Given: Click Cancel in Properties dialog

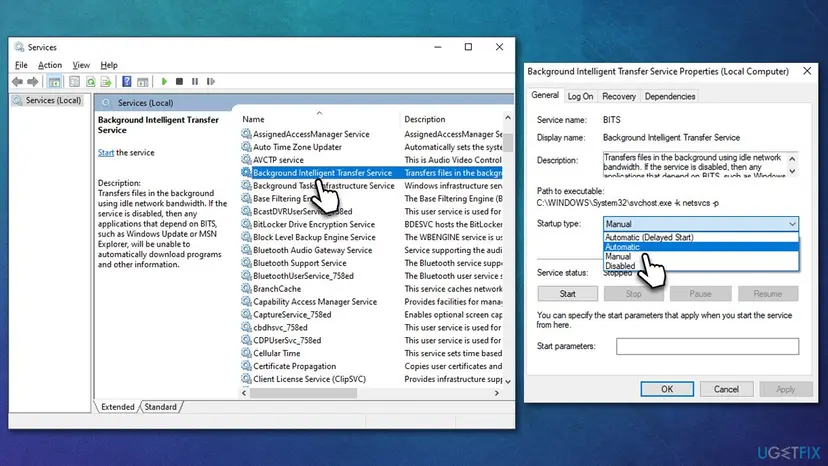Looking at the screenshot, I should 726,389.
